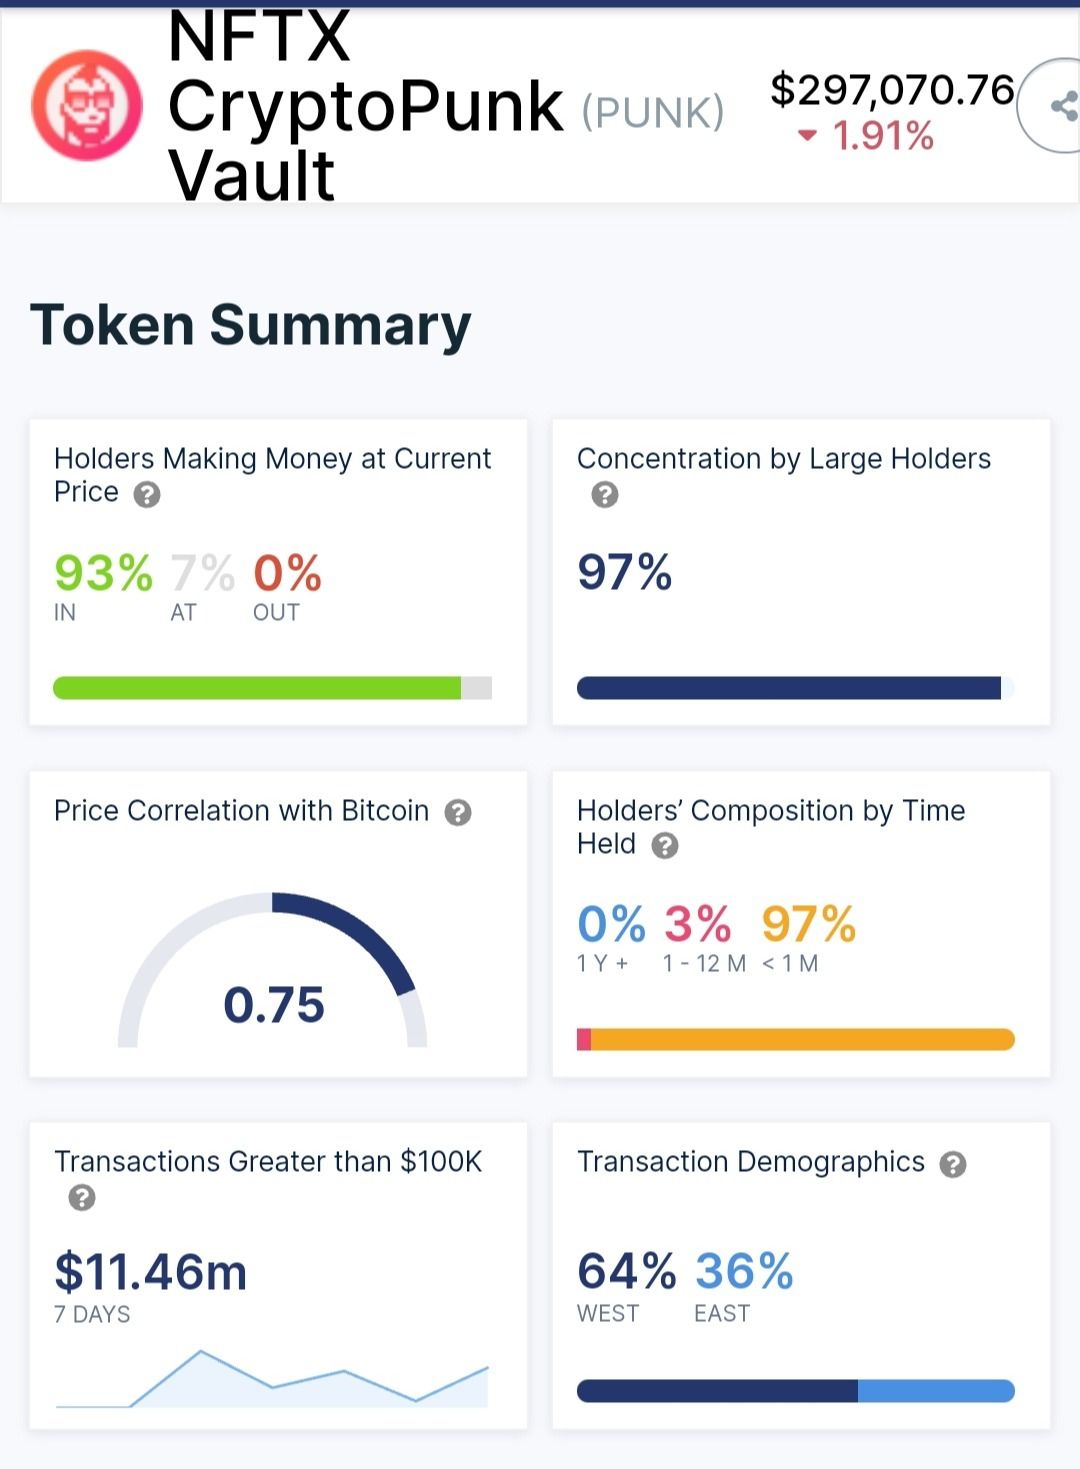Click the 7-day large transactions sparkline chart
The height and width of the screenshot is (1469, 1080).
(272, 1380)
